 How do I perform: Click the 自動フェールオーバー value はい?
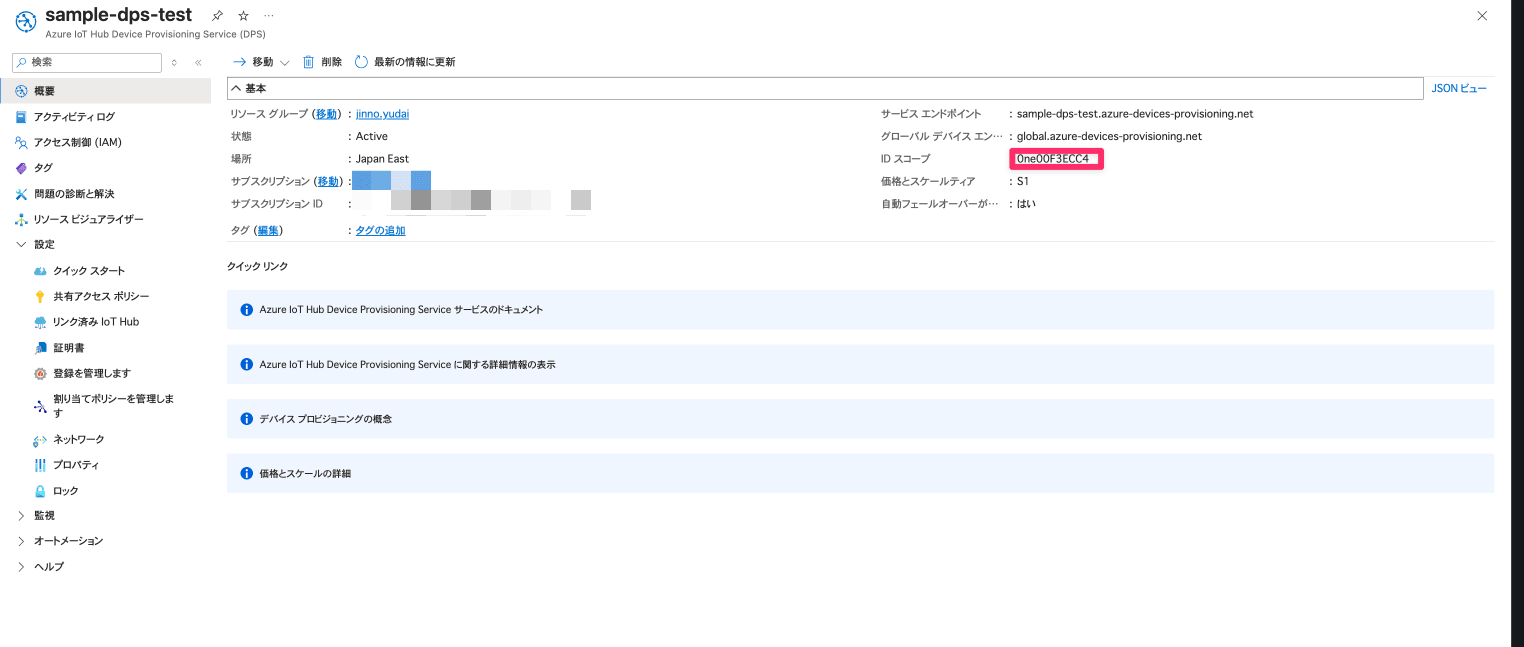1026,204
